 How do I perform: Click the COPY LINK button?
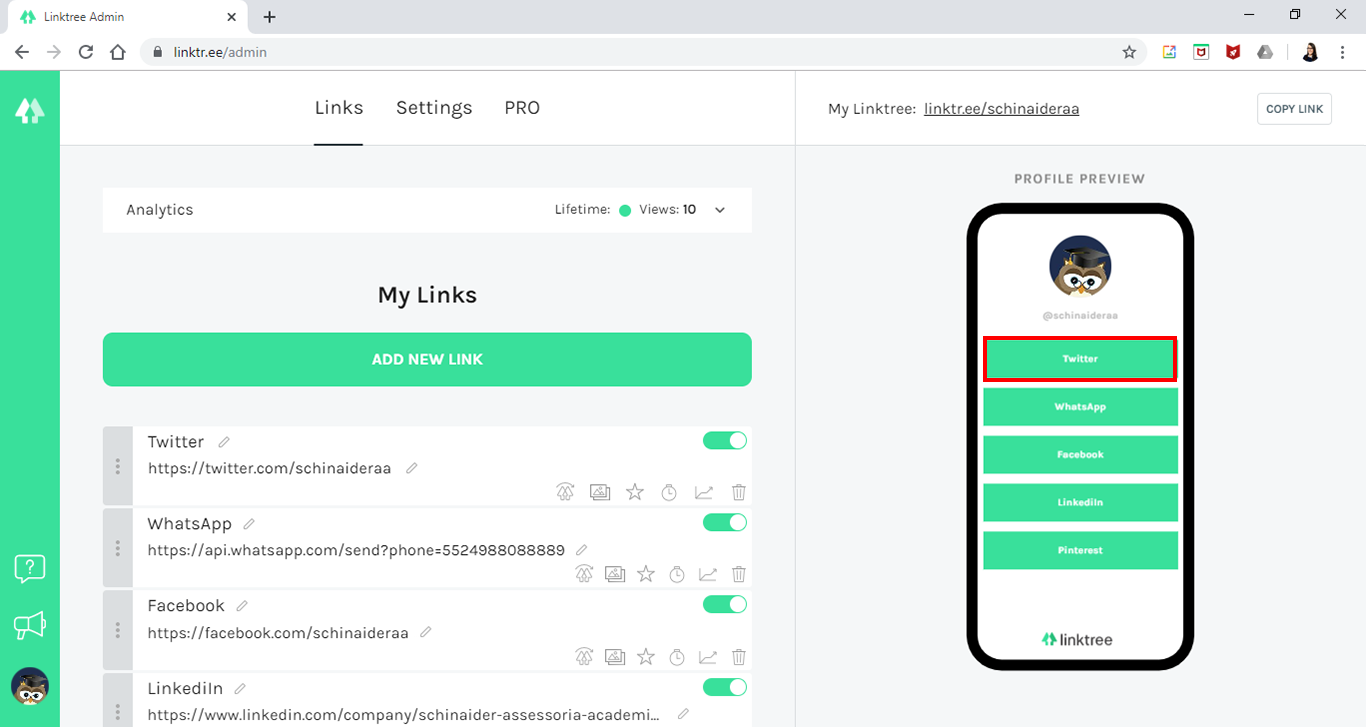click(x=1294, y=109)
